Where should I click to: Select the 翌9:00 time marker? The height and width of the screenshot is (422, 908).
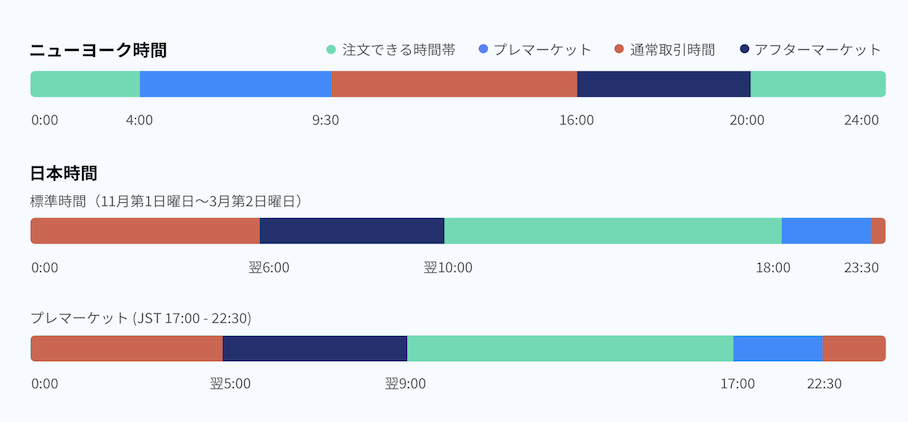pyautogui.click(x=406, y=384)
